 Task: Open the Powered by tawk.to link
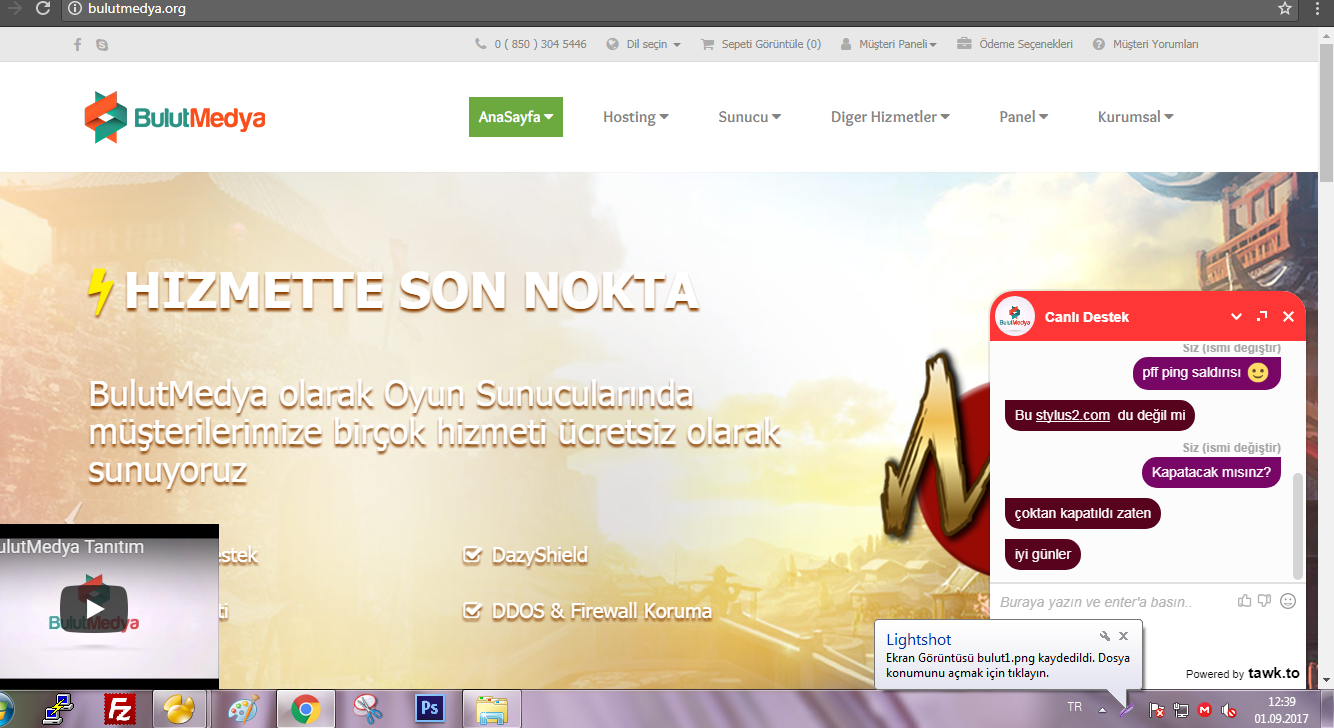(x=1243, y=673)
